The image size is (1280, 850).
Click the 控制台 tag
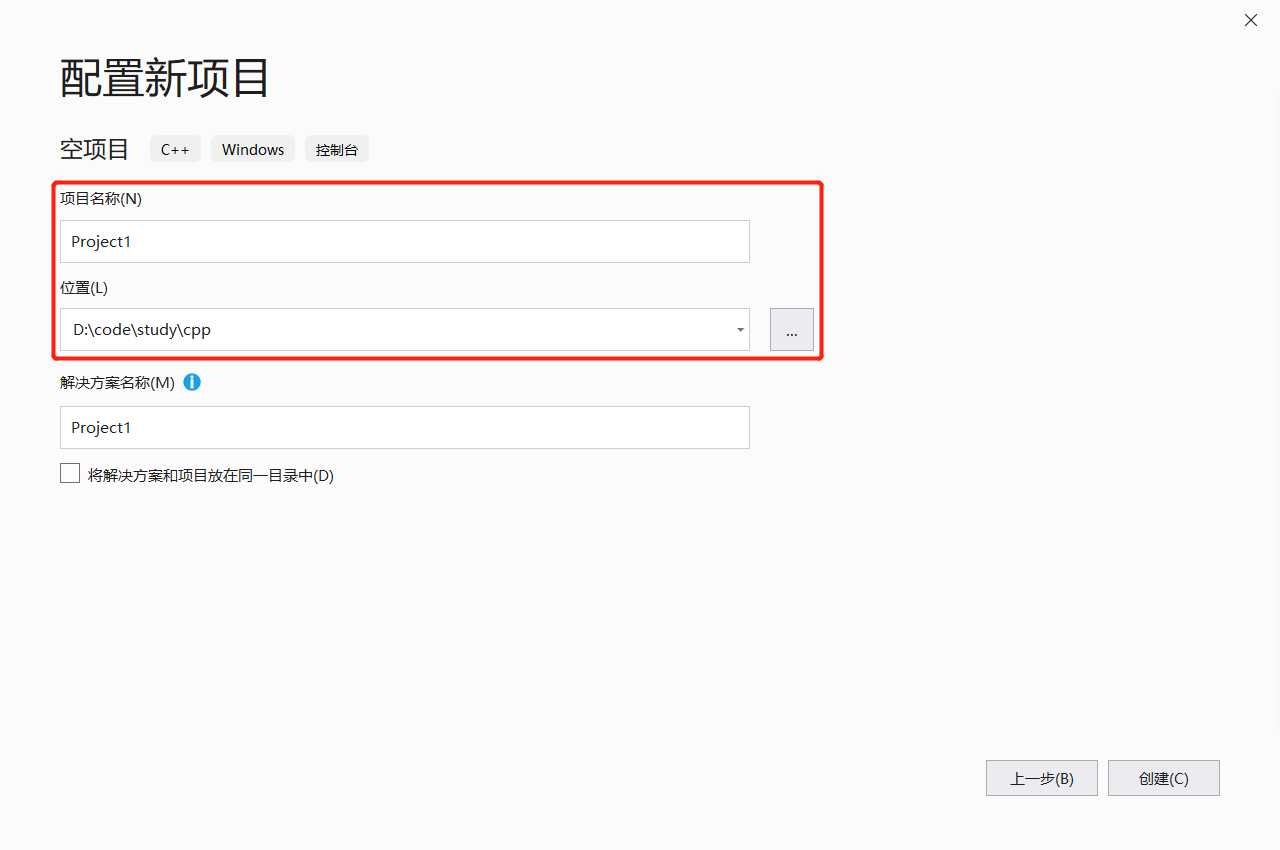point(337,149)
